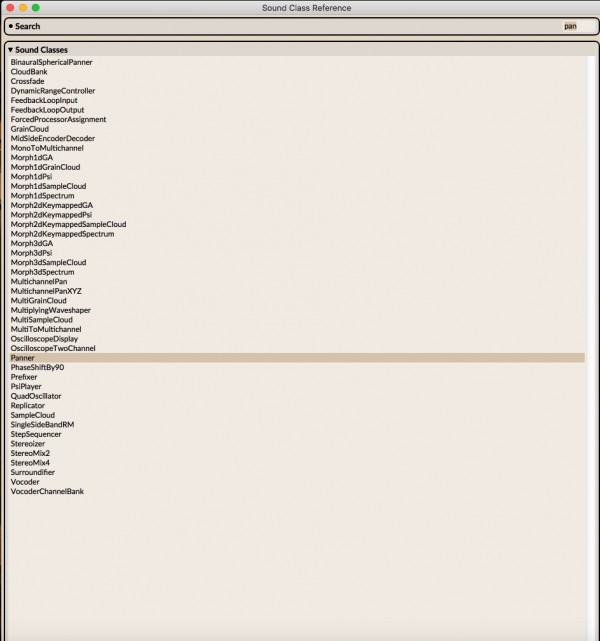This screenshot has height=641, width=600.
Task: Open DynamicRangeController entry
Action: 53,91
